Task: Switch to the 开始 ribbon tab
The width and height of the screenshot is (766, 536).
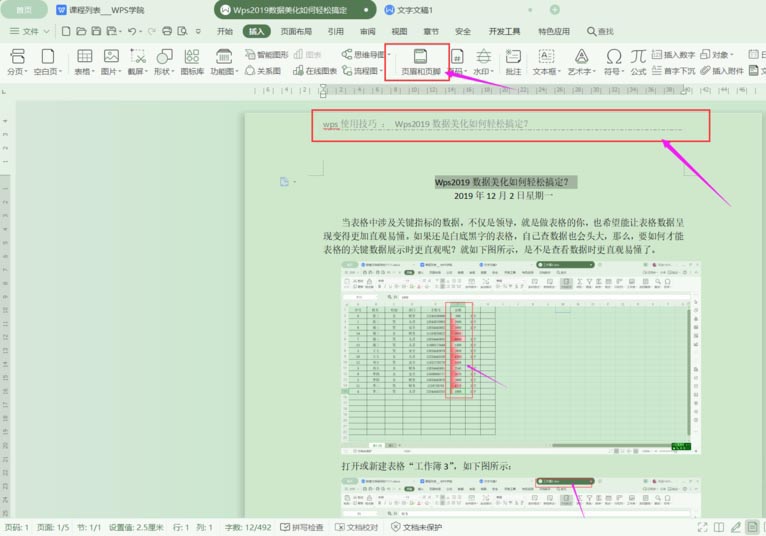Action: click(225, 31)
